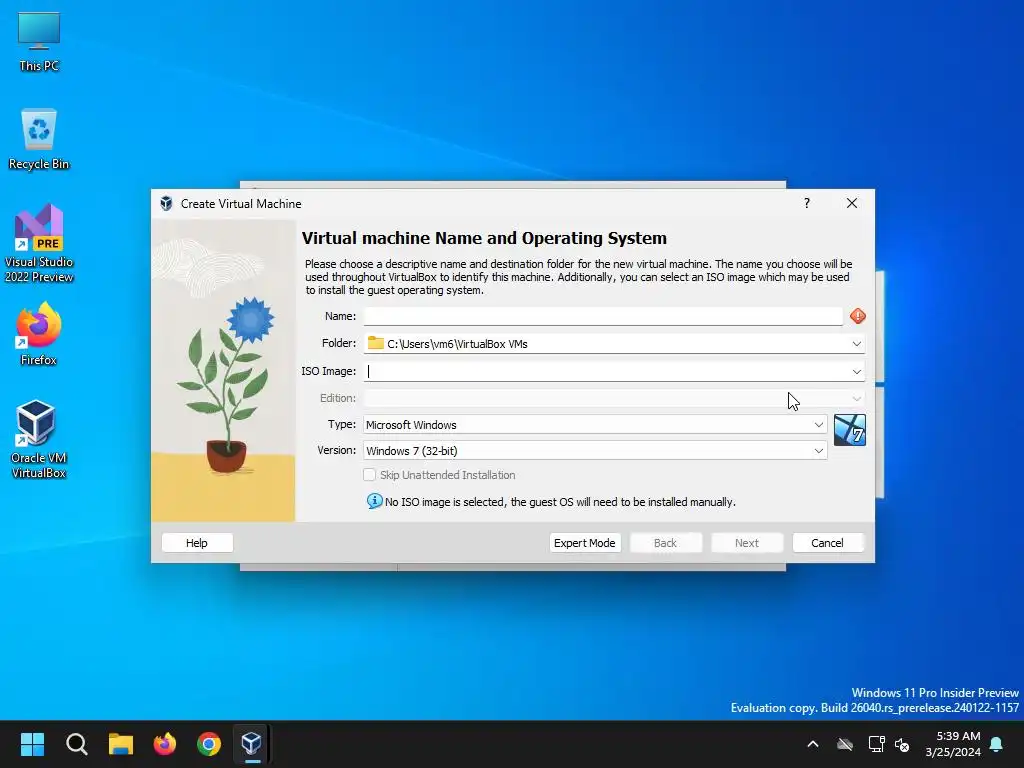Click the disabled Edition dropdown
Image resolution: width=1024 pixels, height=768 pixels.
614,398
